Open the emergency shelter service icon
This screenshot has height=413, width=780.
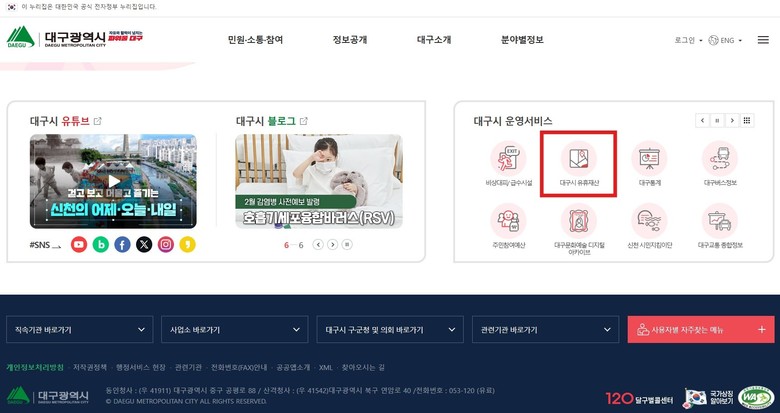pyautogui.click(x=508, y=164)
